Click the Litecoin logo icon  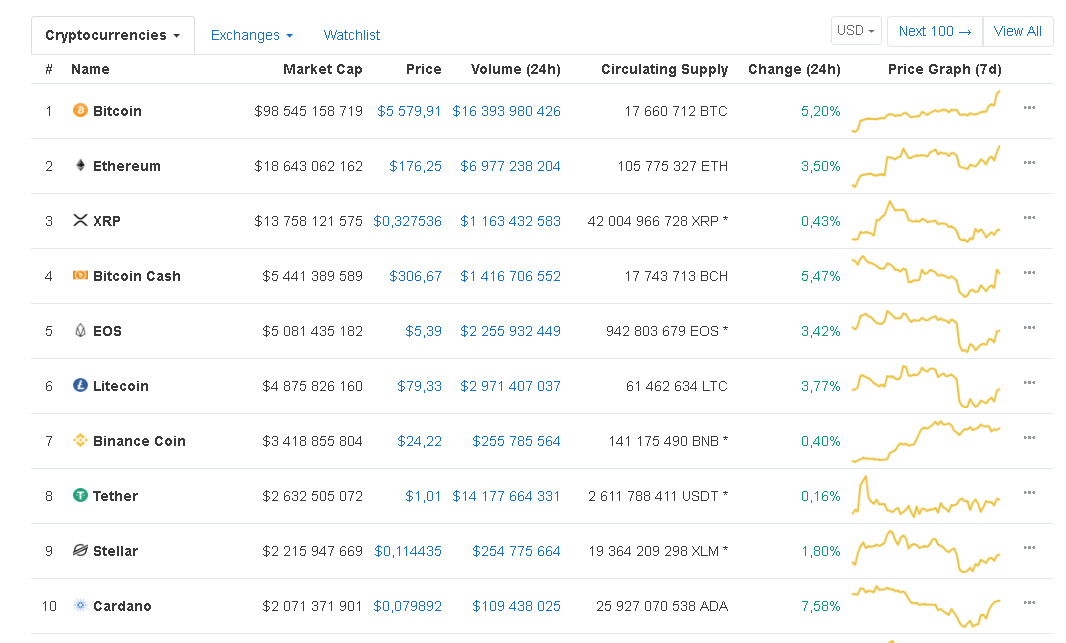81,386
